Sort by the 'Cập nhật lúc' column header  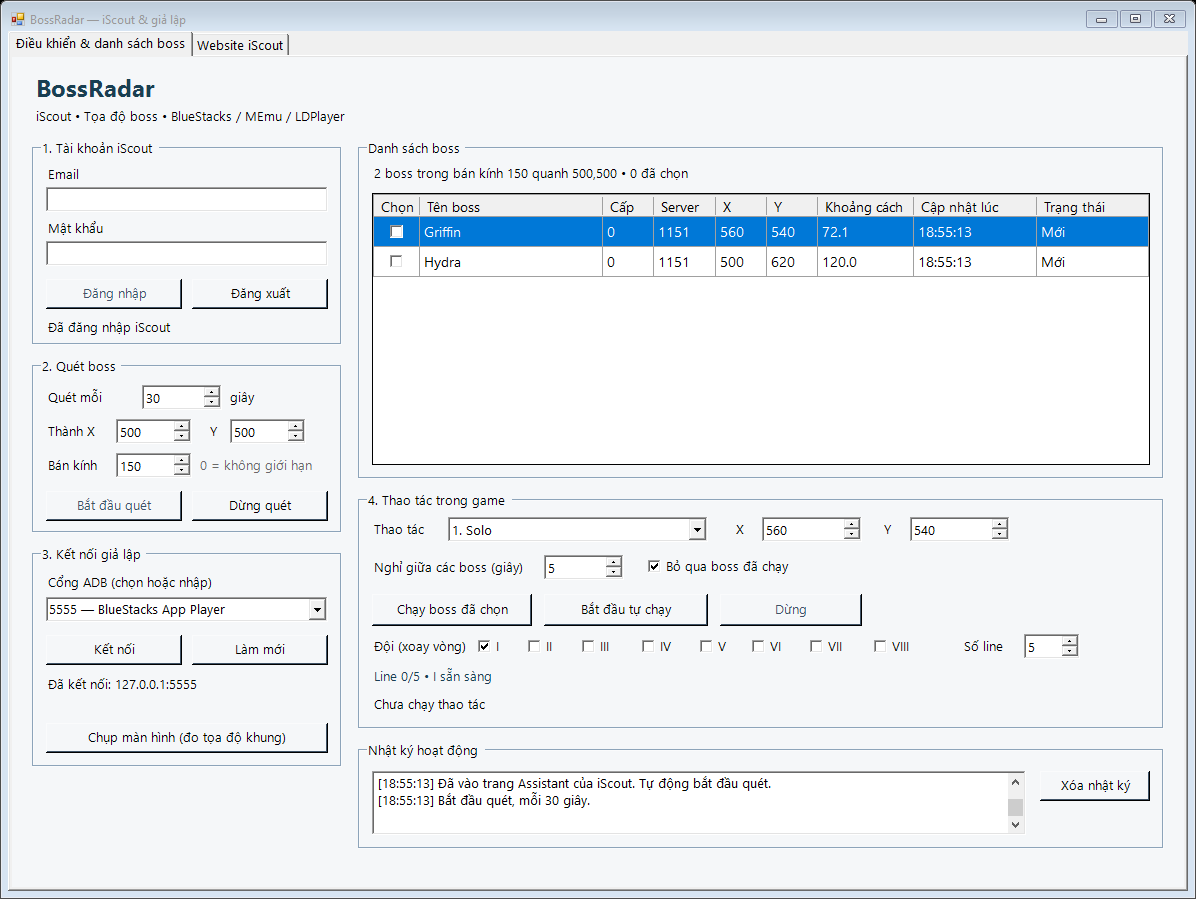(975, 207)
